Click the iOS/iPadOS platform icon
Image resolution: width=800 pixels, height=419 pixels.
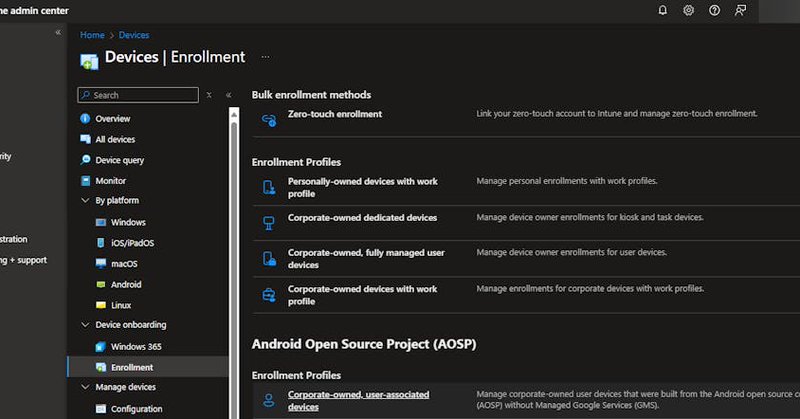[x=101, y=243]
